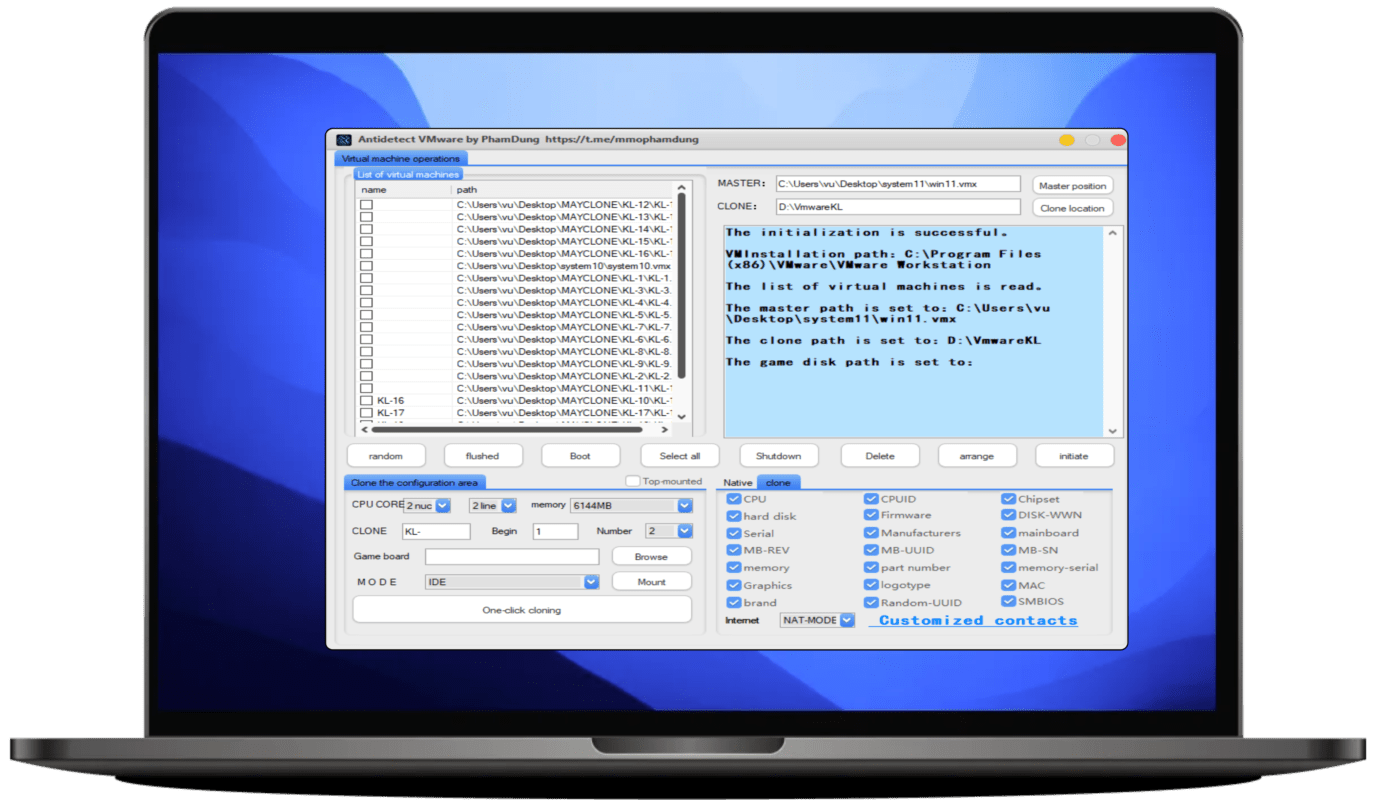Uncheck MB-UUID
This screenshot has height=800, width=1374.
click(x=872, y=550)
